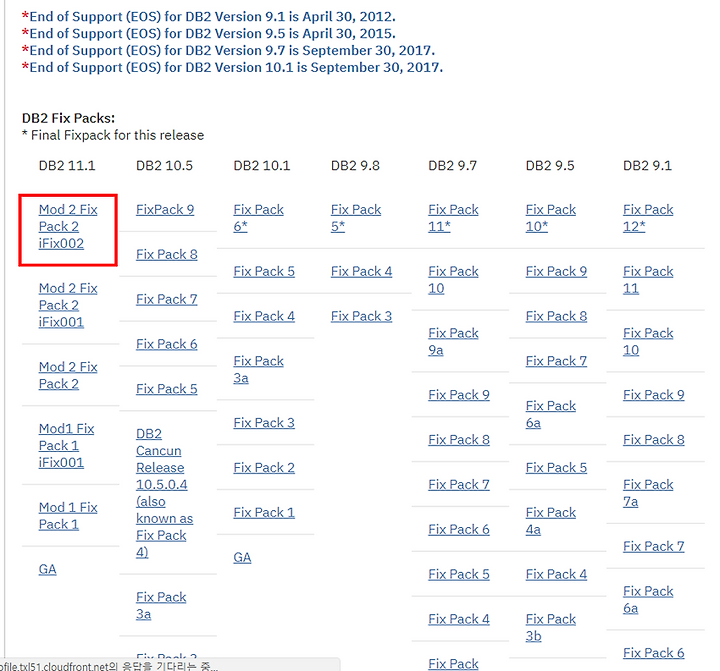
Task: Open DB2 9.5 Fix Pack 3b link
Action: (x=551, y=627)
